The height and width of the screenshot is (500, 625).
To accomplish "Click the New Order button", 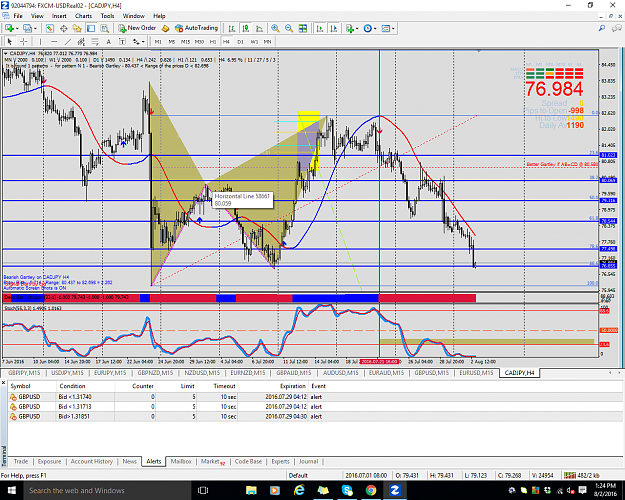I will (138, 28).
